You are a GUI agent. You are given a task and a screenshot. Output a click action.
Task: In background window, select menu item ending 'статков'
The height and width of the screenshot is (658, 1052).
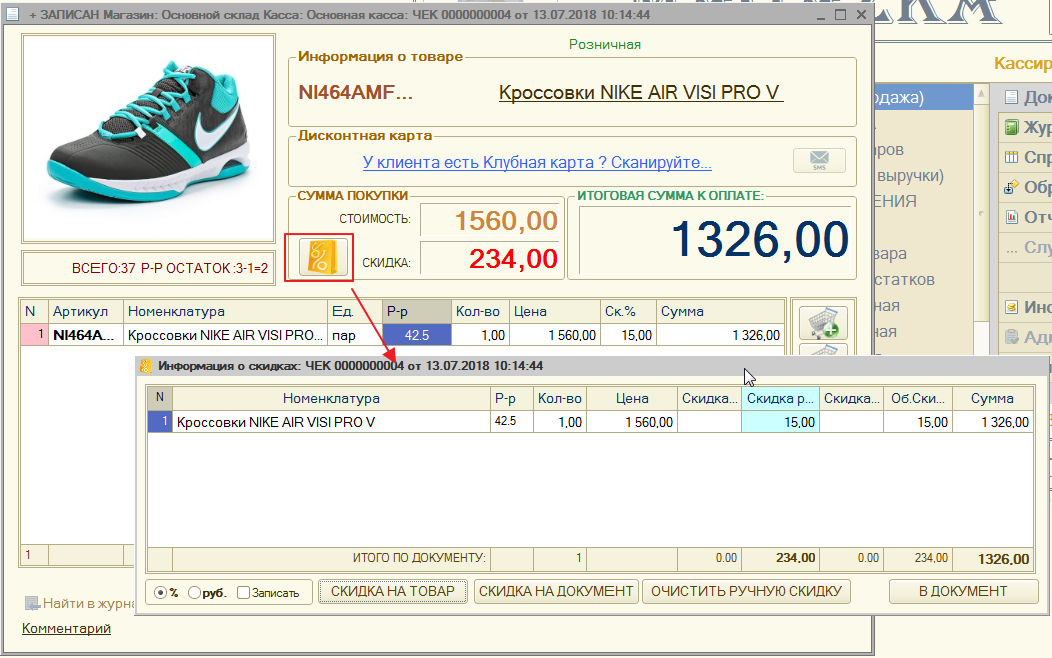click(905, 280)
